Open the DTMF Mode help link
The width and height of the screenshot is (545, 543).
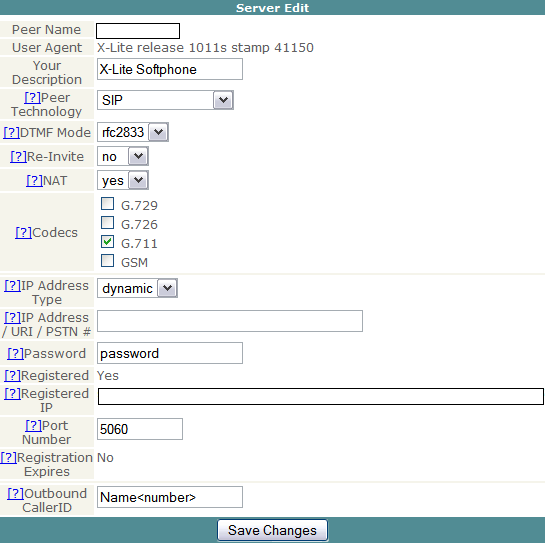click(x=11, y=132)
